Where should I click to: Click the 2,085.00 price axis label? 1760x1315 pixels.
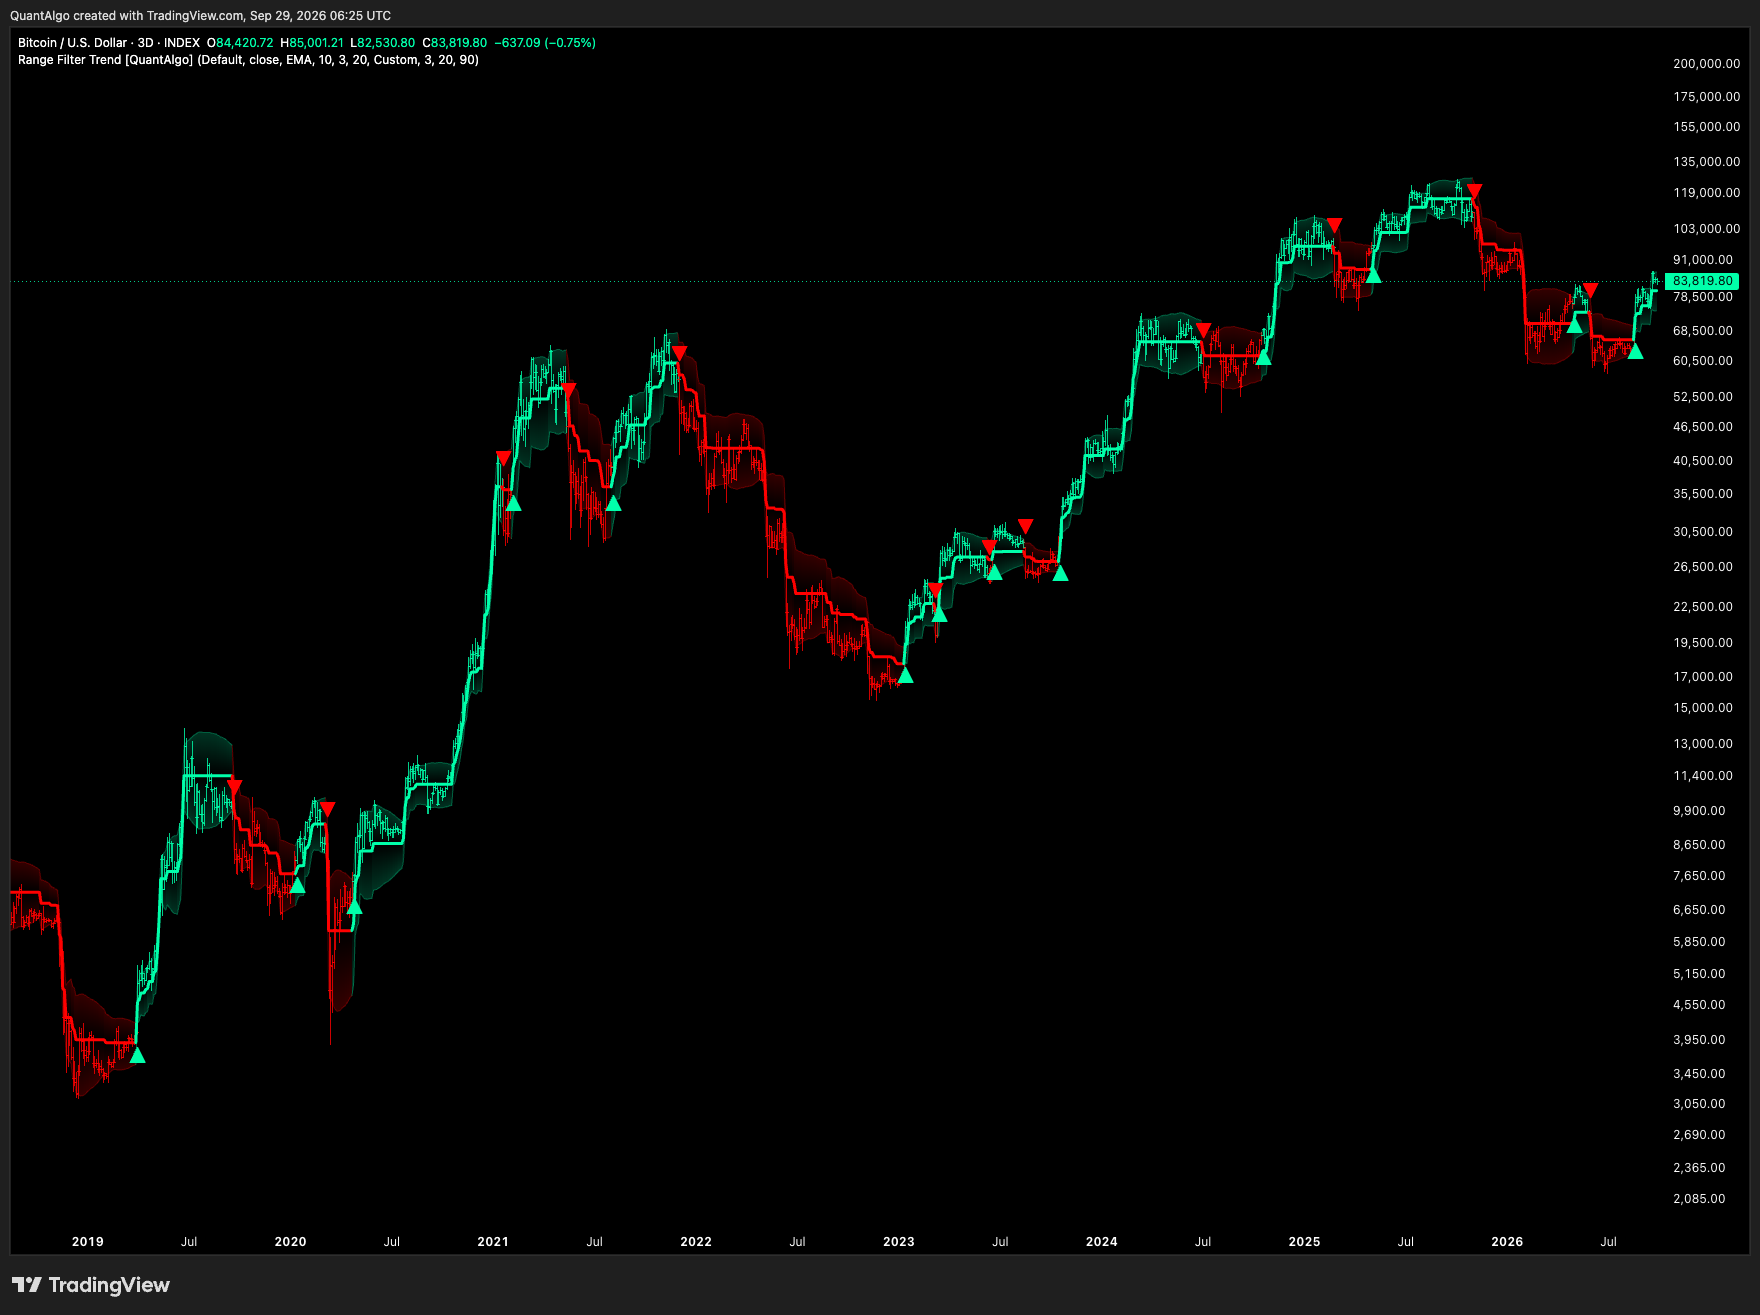coord(1700,1199)
